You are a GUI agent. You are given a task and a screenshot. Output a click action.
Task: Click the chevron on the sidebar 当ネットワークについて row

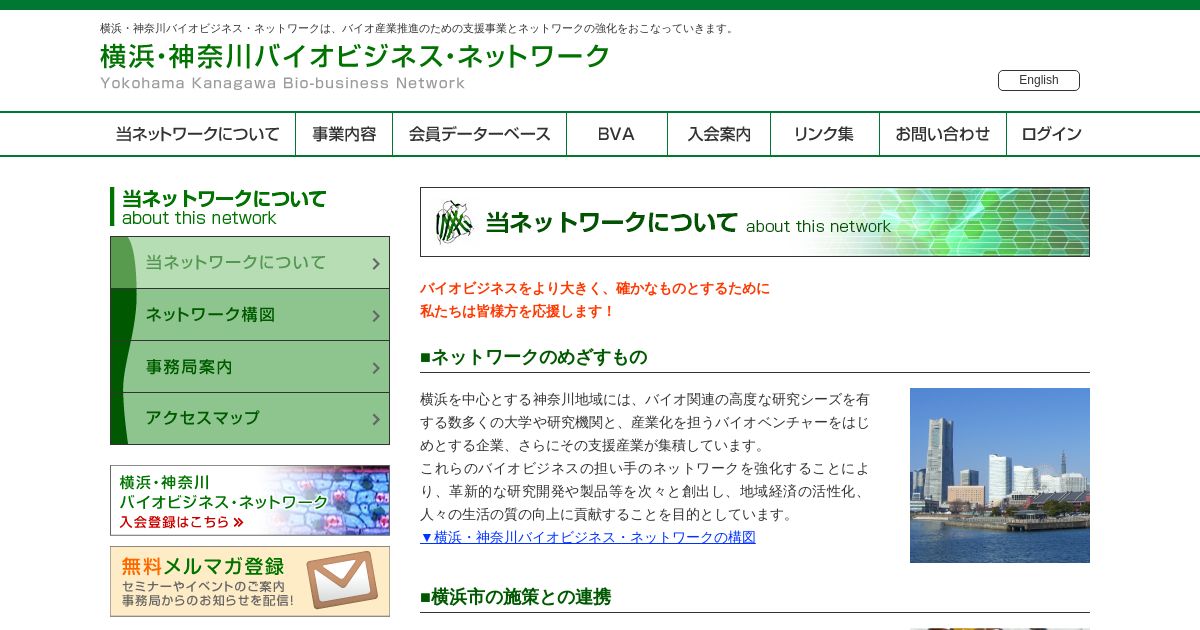pos(376,264)
